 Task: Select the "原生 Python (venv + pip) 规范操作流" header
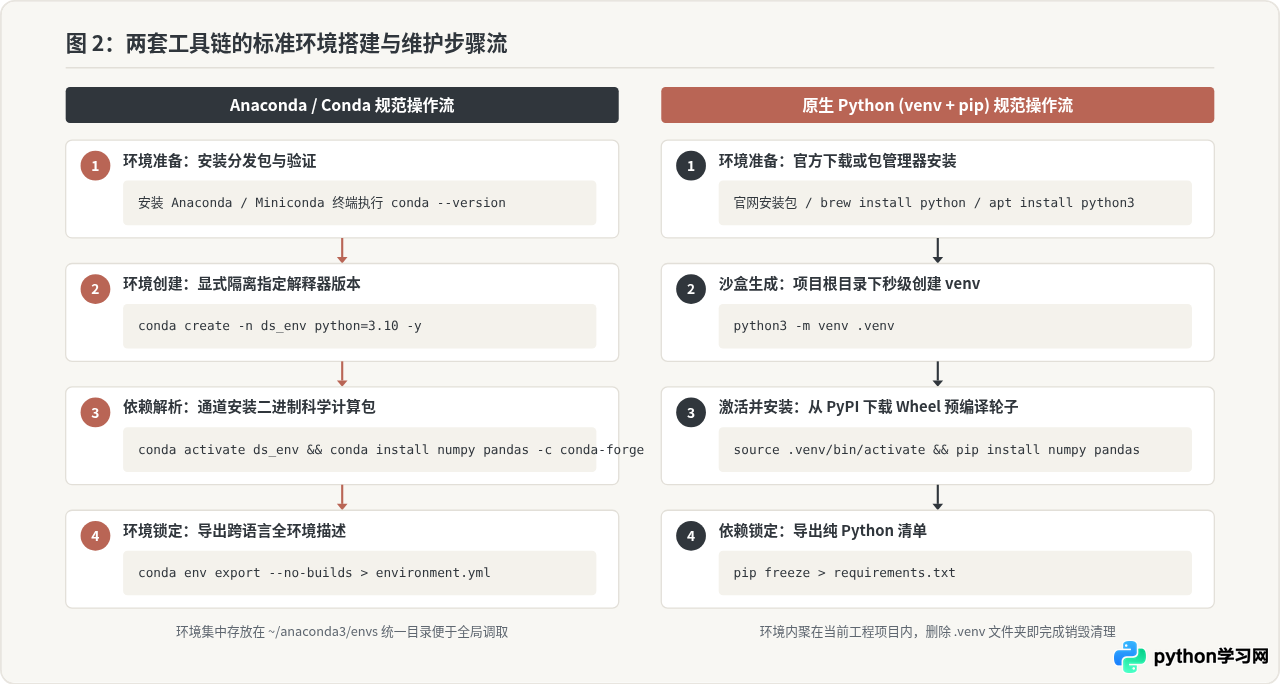pos(937,105)
